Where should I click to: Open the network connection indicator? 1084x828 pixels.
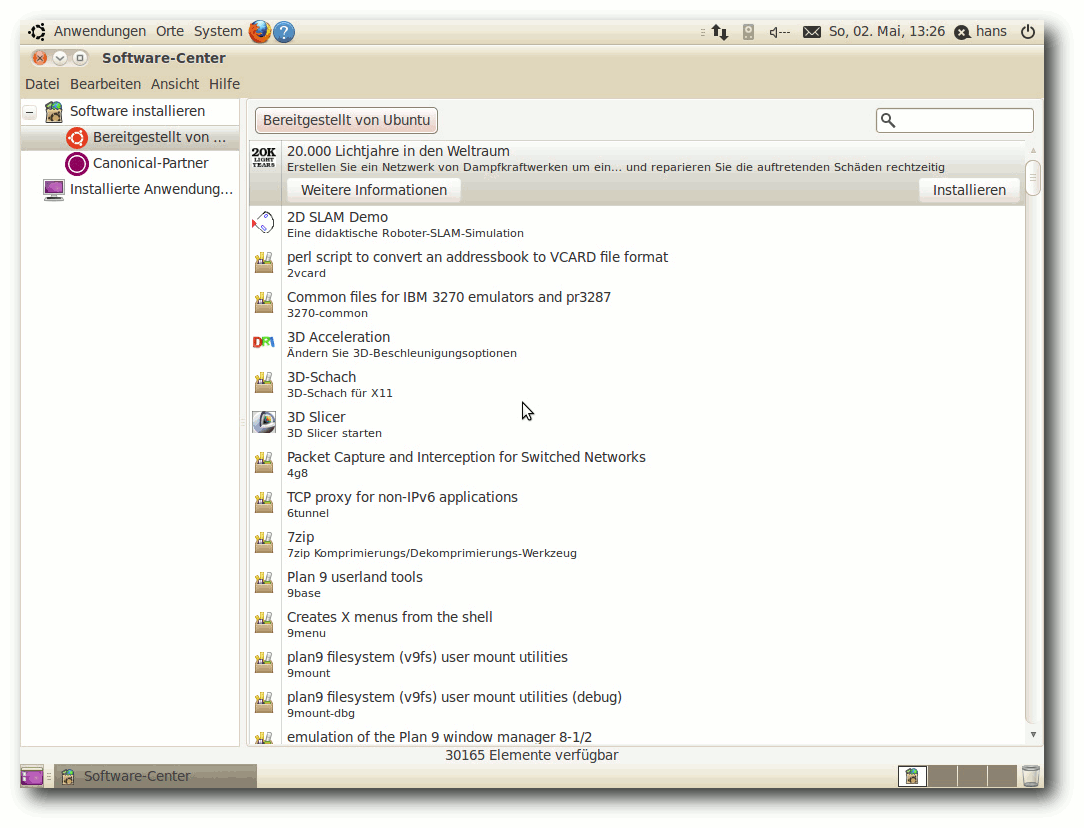[x=720, y=32]
